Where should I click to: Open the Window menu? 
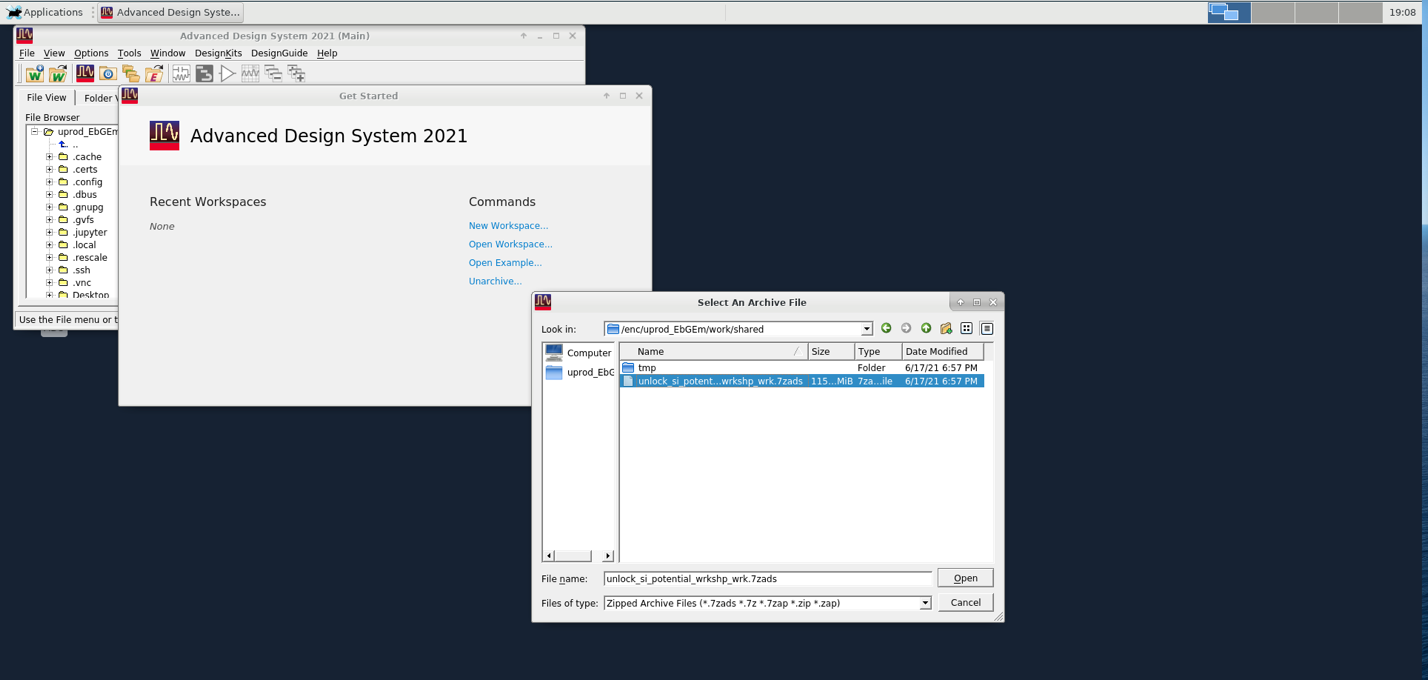tap(168, 53)
